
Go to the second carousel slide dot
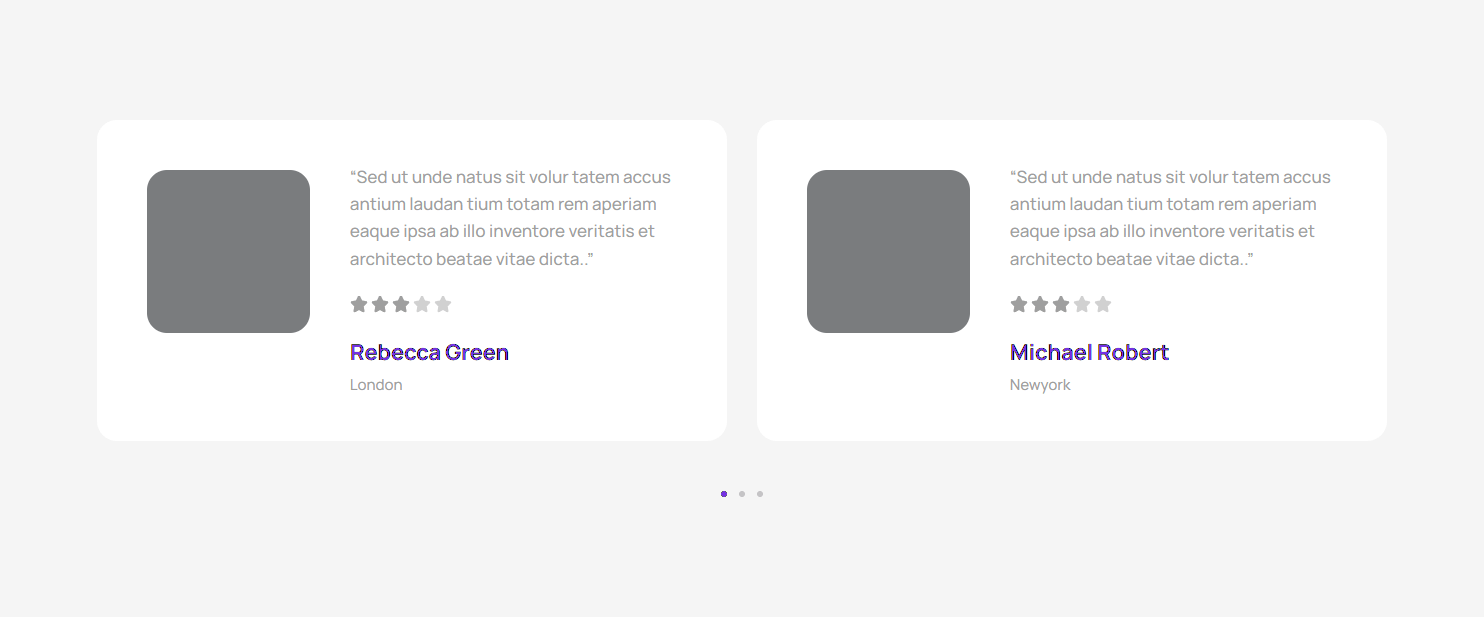point(742,494)
